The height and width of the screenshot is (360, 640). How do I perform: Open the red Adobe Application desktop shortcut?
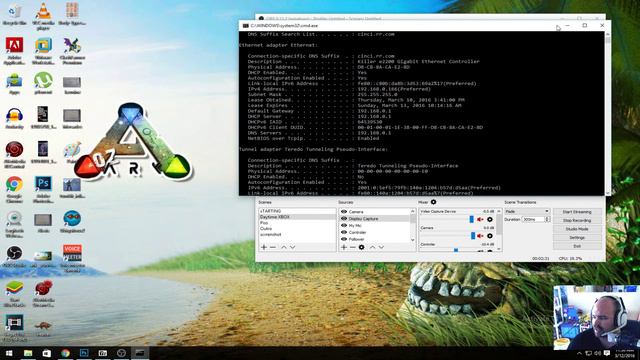click(14, 50)
